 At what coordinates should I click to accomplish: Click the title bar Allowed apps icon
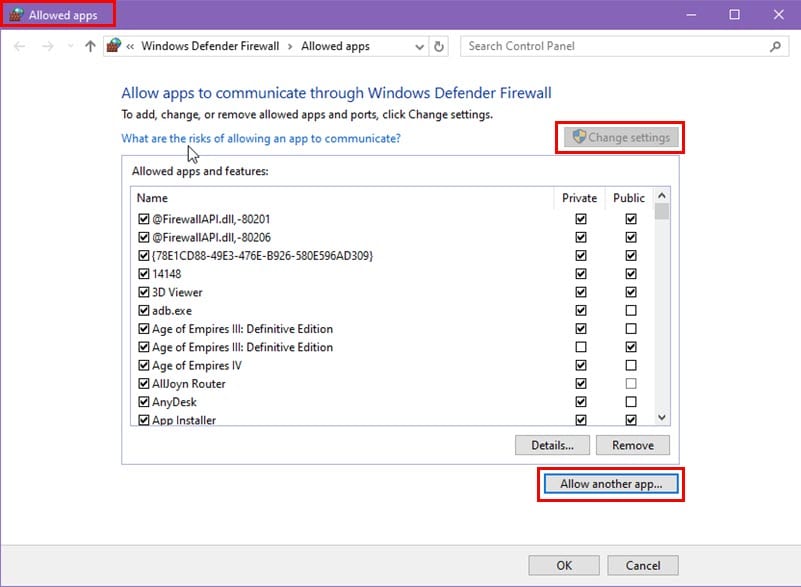[16, 14]
